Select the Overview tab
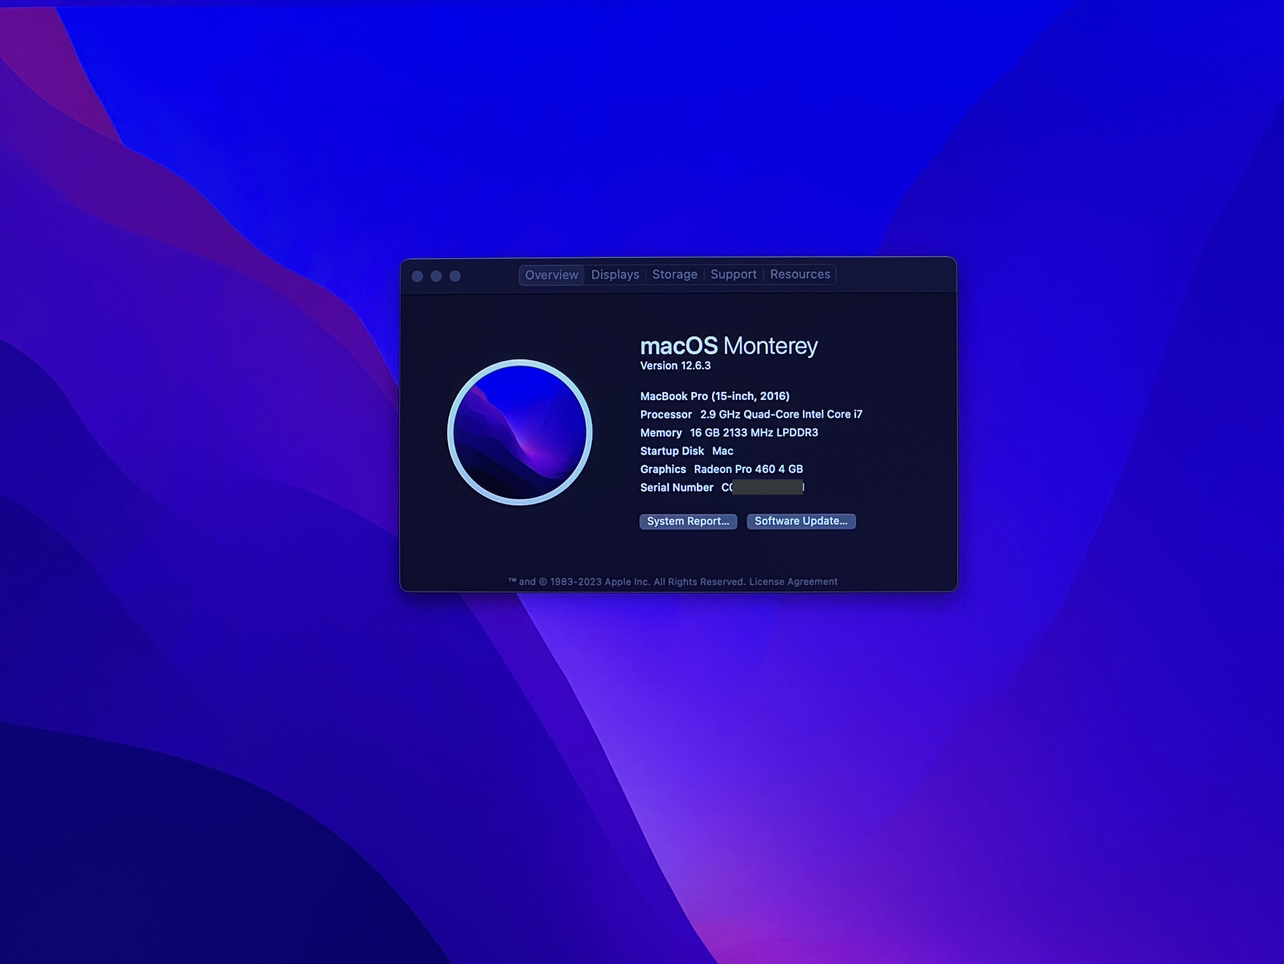This screenshot has width=1284, height=964. [551, 275]
